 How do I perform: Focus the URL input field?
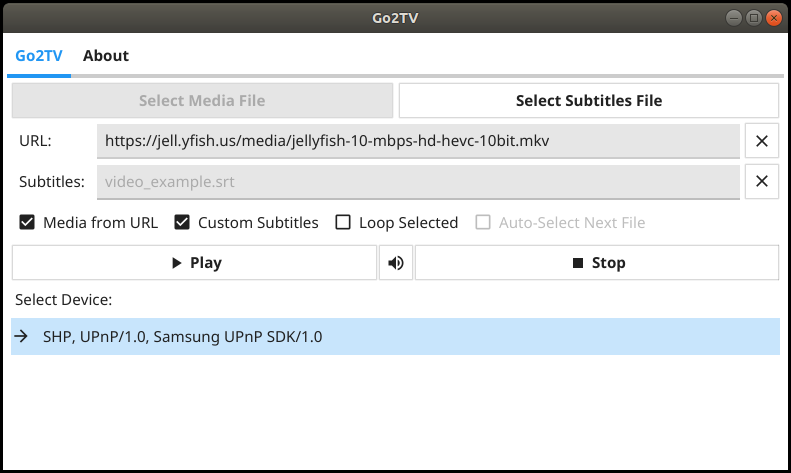click(x=418, y=141)
